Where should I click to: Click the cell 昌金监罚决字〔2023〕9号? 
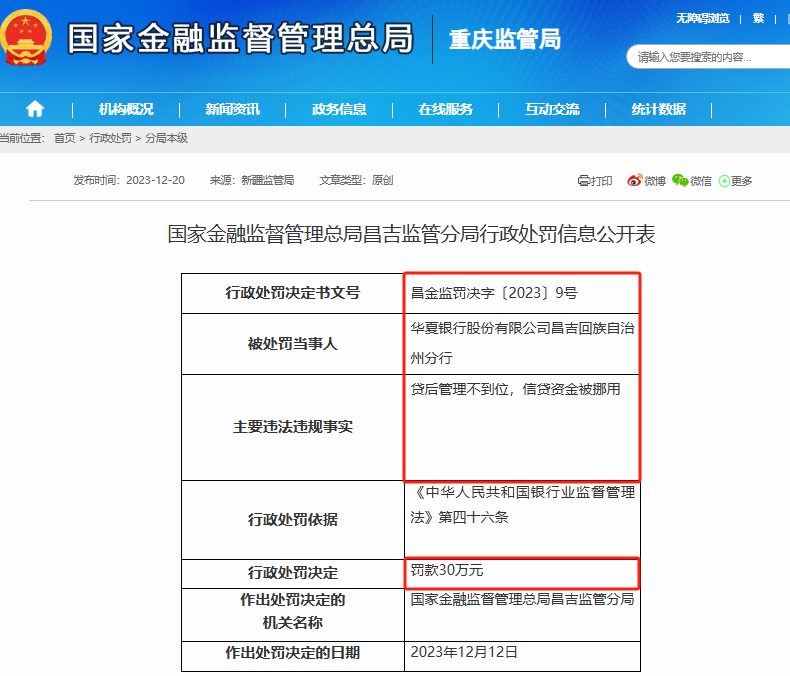coord(522,293)
